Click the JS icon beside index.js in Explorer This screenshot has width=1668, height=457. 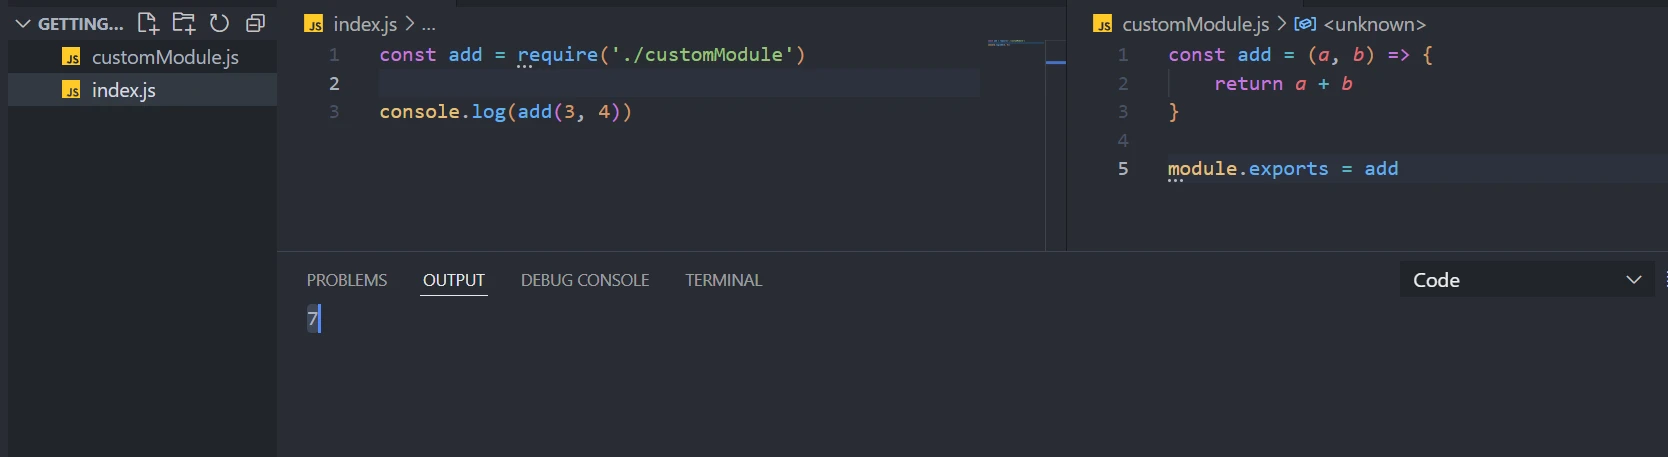pyautogui.click(x=71, y=91)
